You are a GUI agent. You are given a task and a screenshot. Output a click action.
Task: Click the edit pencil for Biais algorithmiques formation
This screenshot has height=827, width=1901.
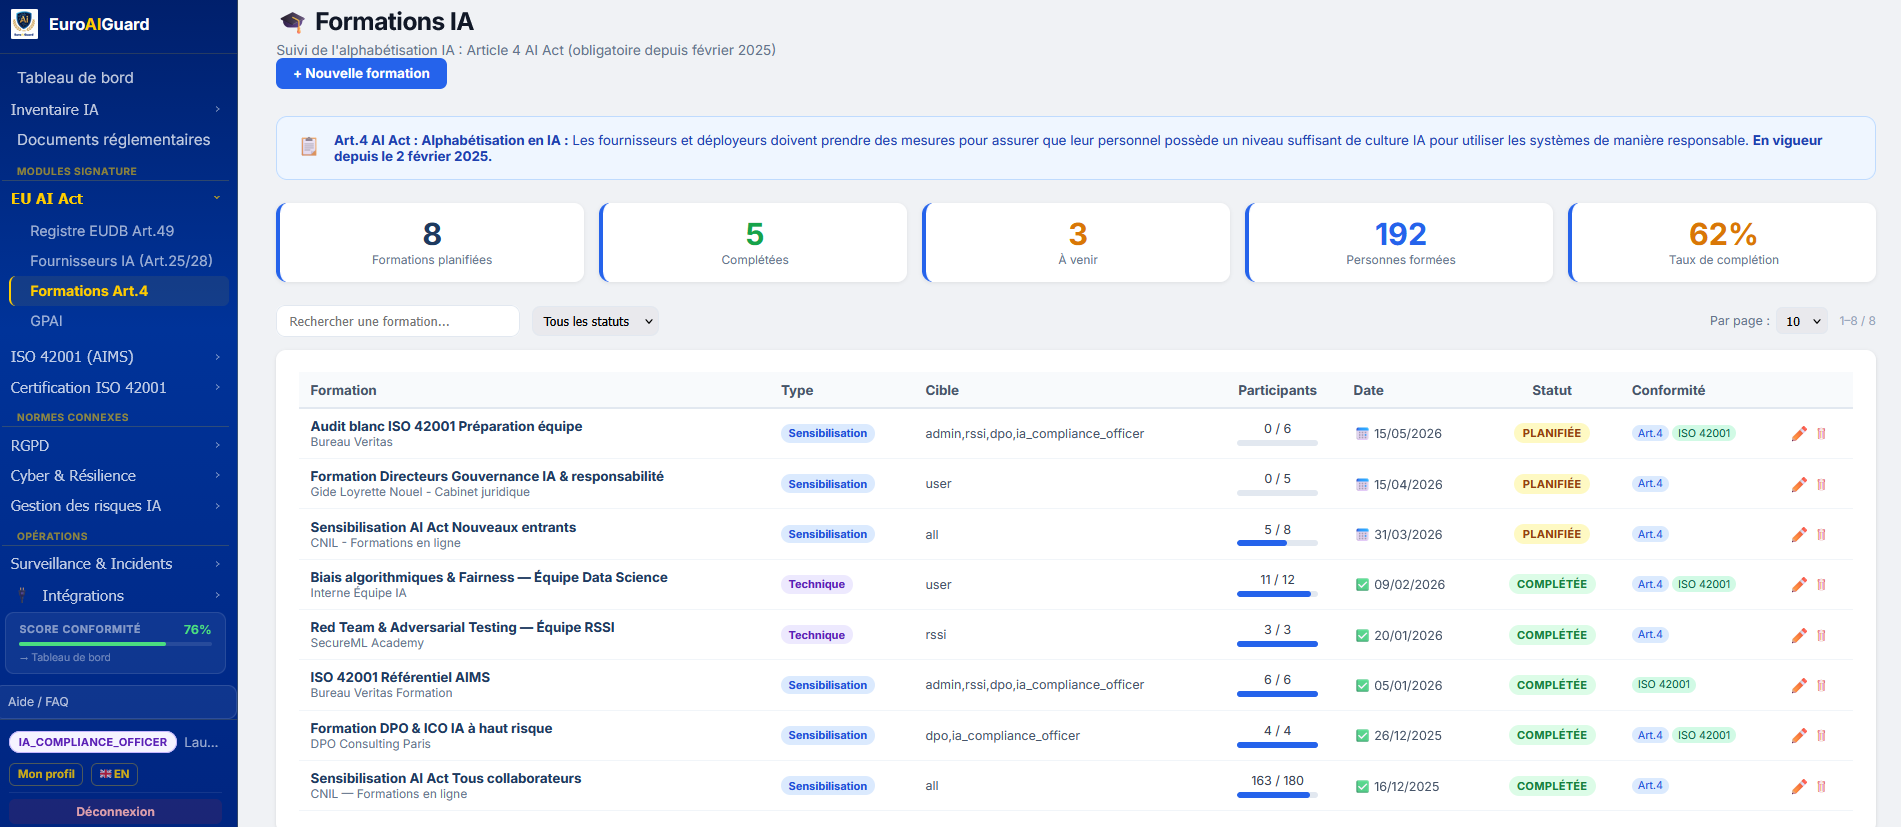click(x=1799, y=584)
